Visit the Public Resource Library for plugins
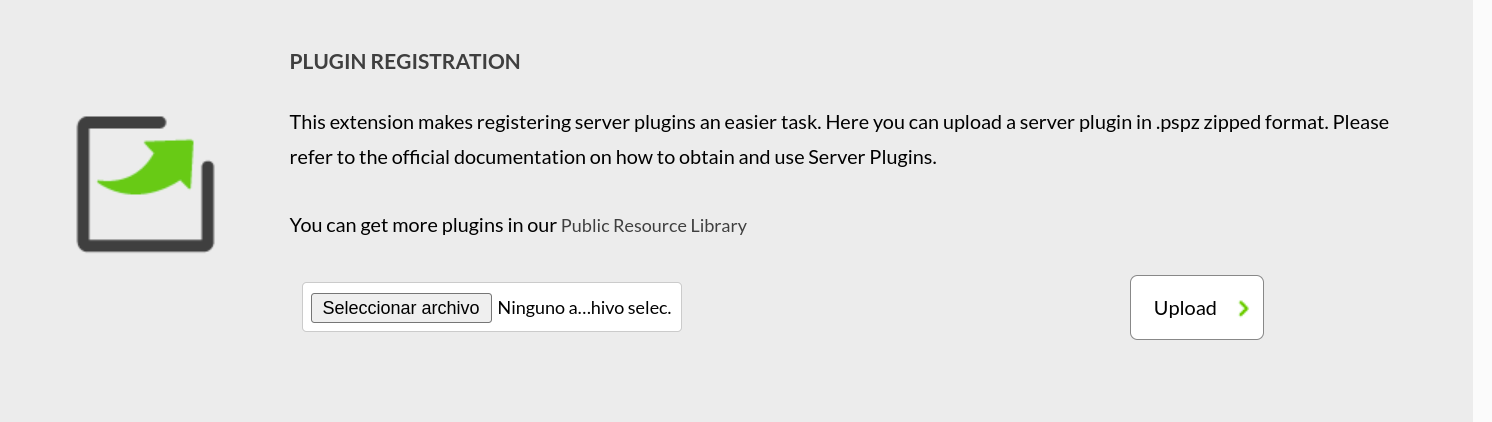Image resolution: width=1492 pixels, height=422 pixels. (x=654, y=225)
